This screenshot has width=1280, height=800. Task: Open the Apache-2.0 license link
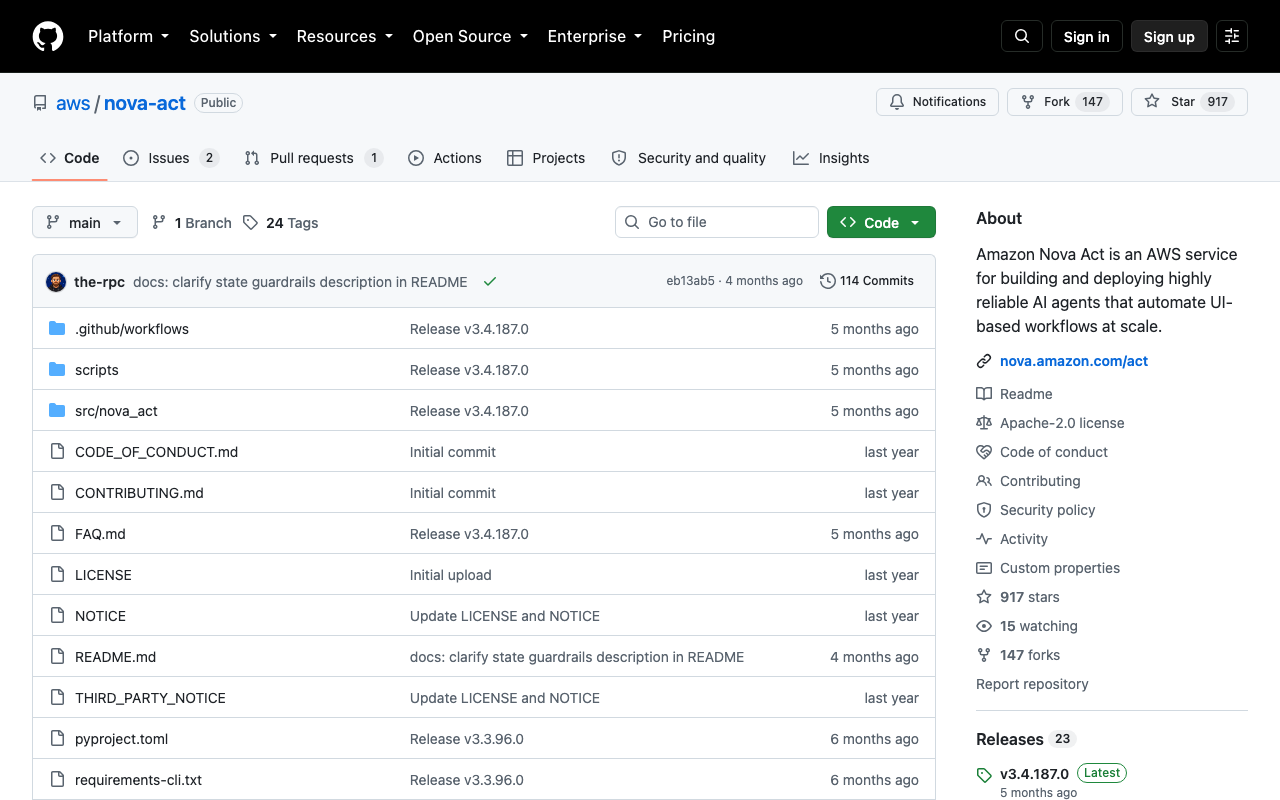click(1062, 423)
